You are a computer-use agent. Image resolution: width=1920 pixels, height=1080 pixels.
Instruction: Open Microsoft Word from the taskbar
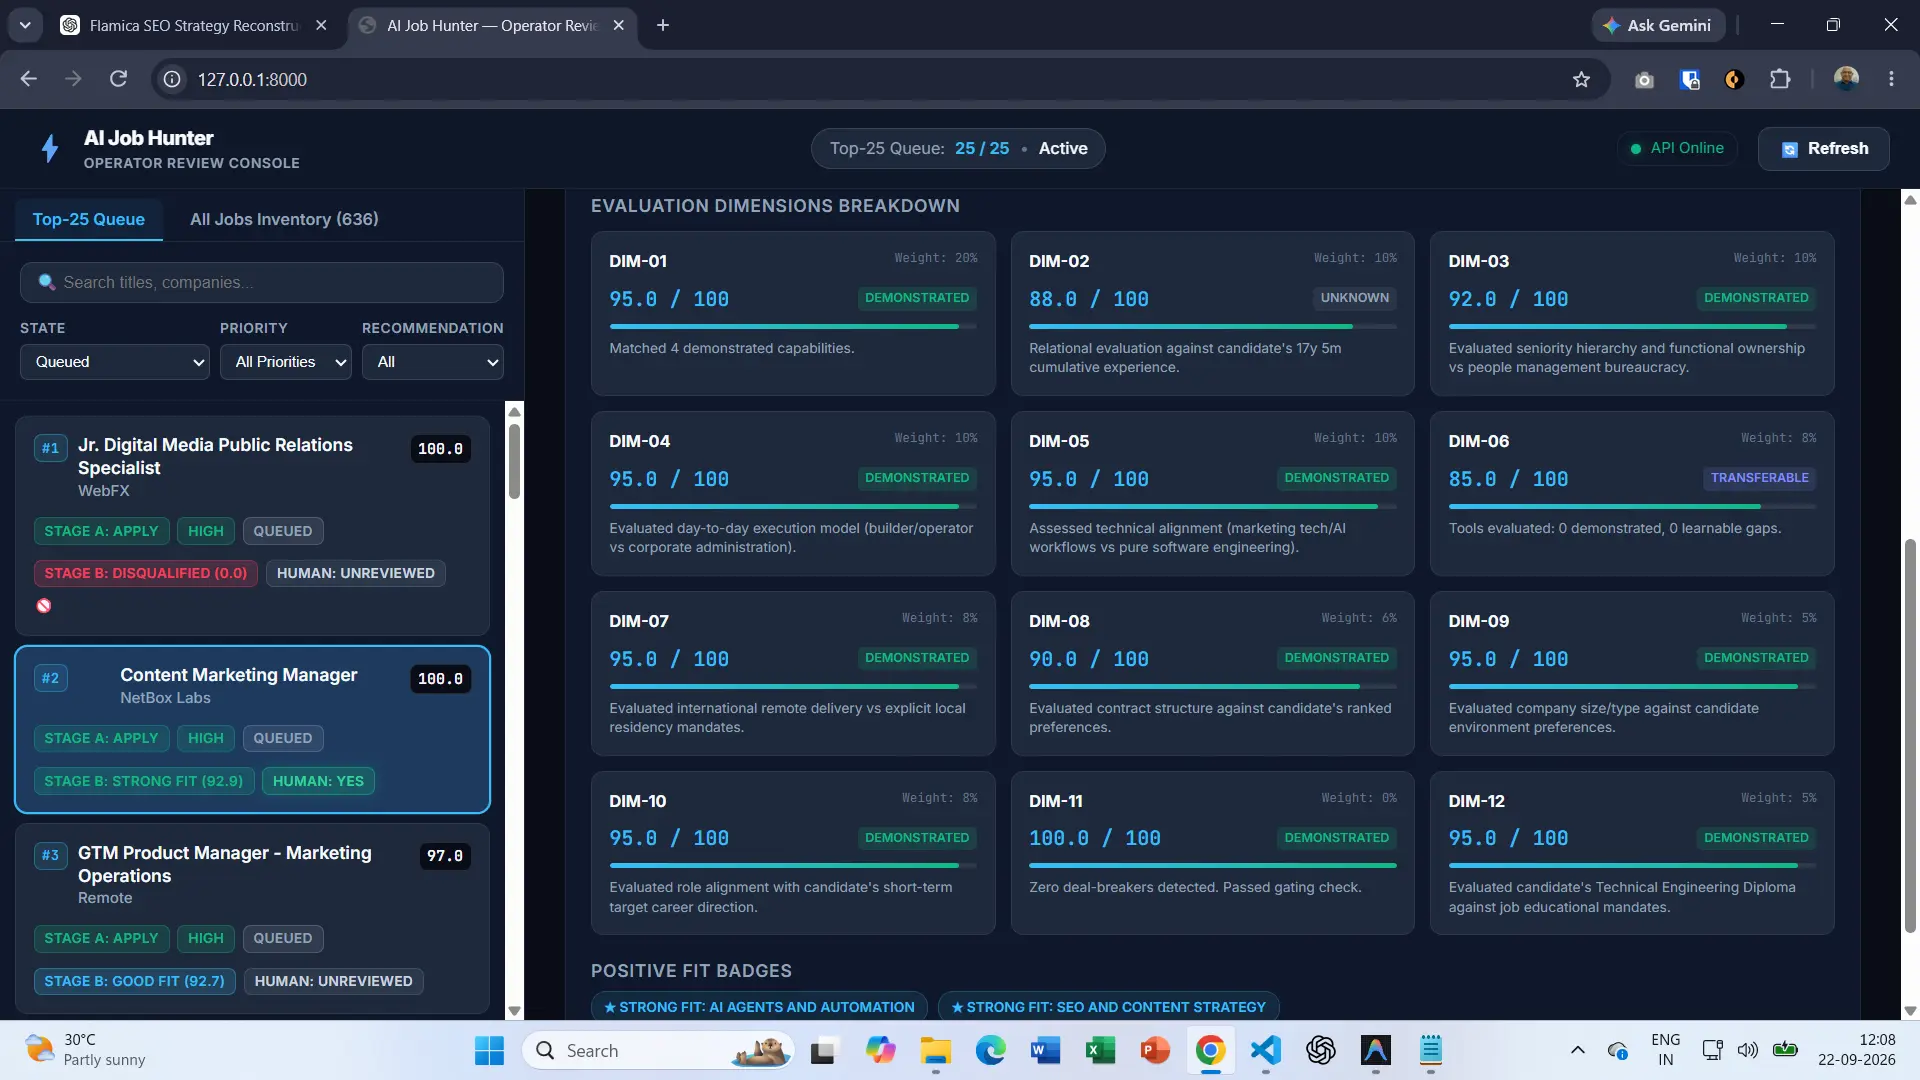coord(1045,1051)
